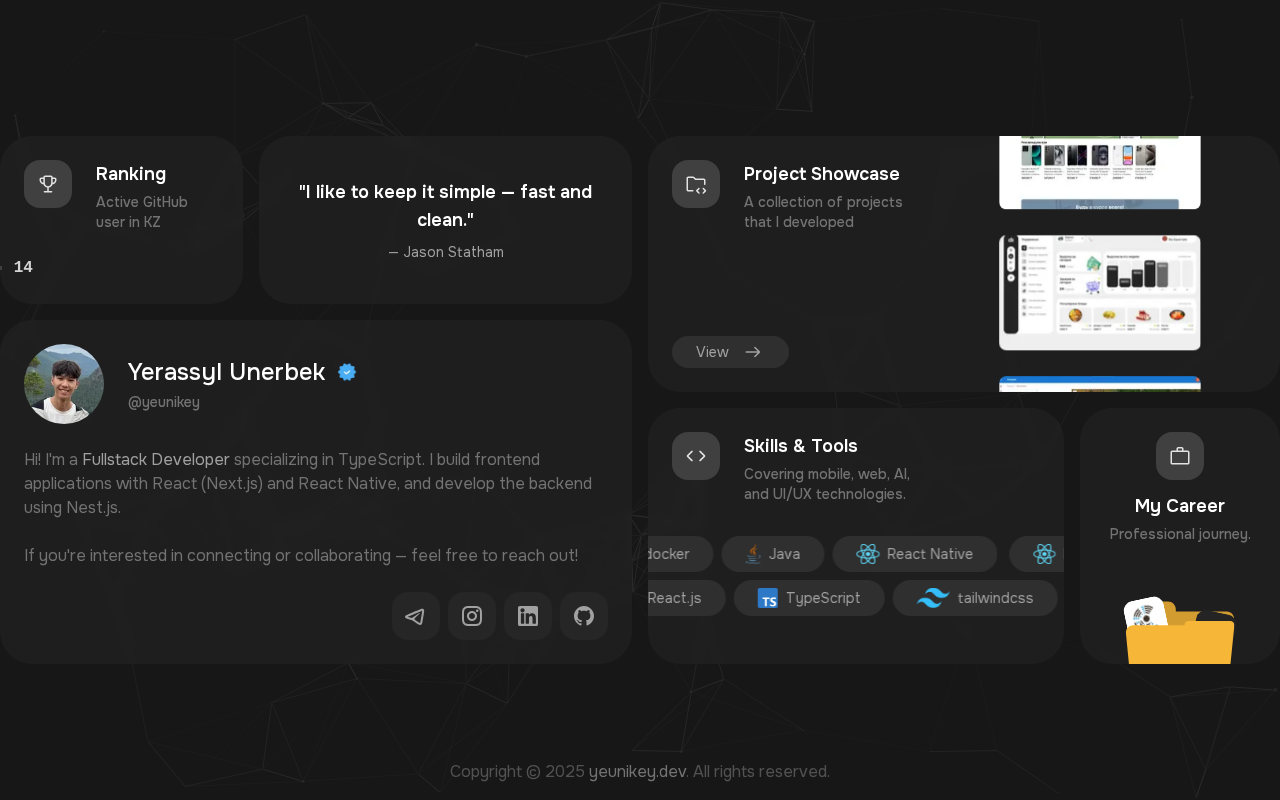1280x800 pixels.
Task: Open the GitHub profile icon
Action: tap(584, 616)
